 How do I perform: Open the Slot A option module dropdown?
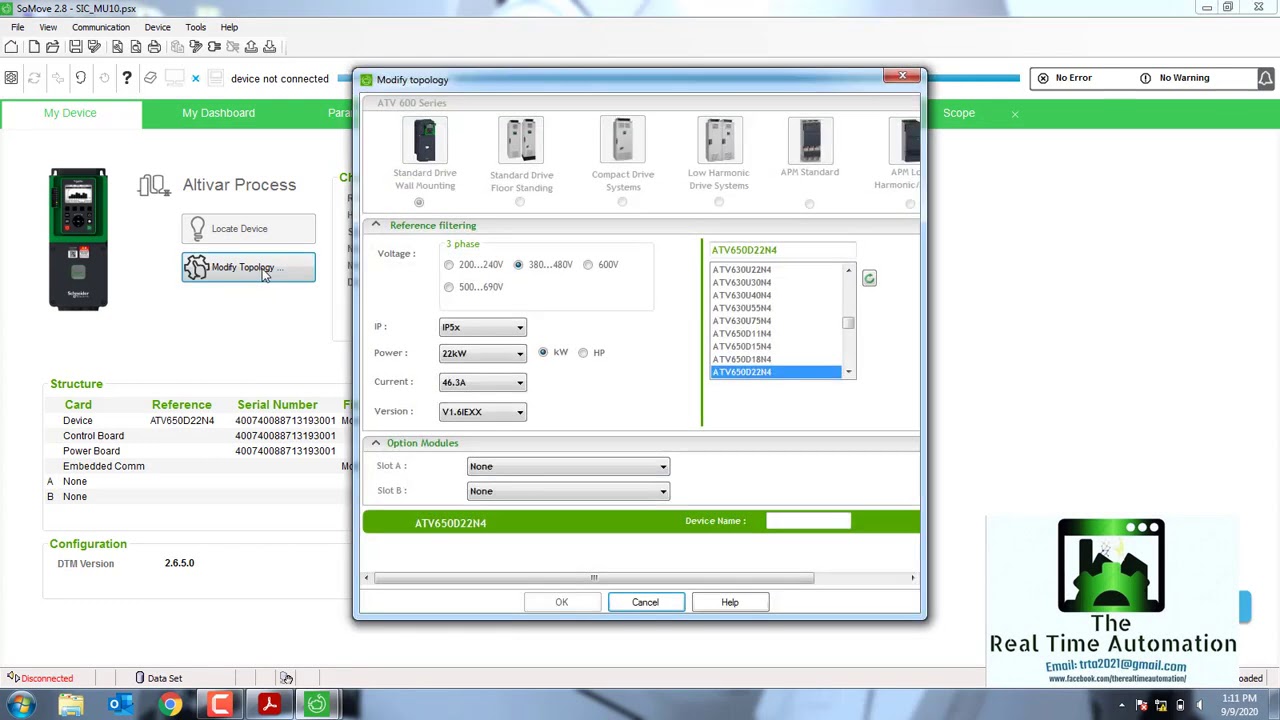coord(568,466)
